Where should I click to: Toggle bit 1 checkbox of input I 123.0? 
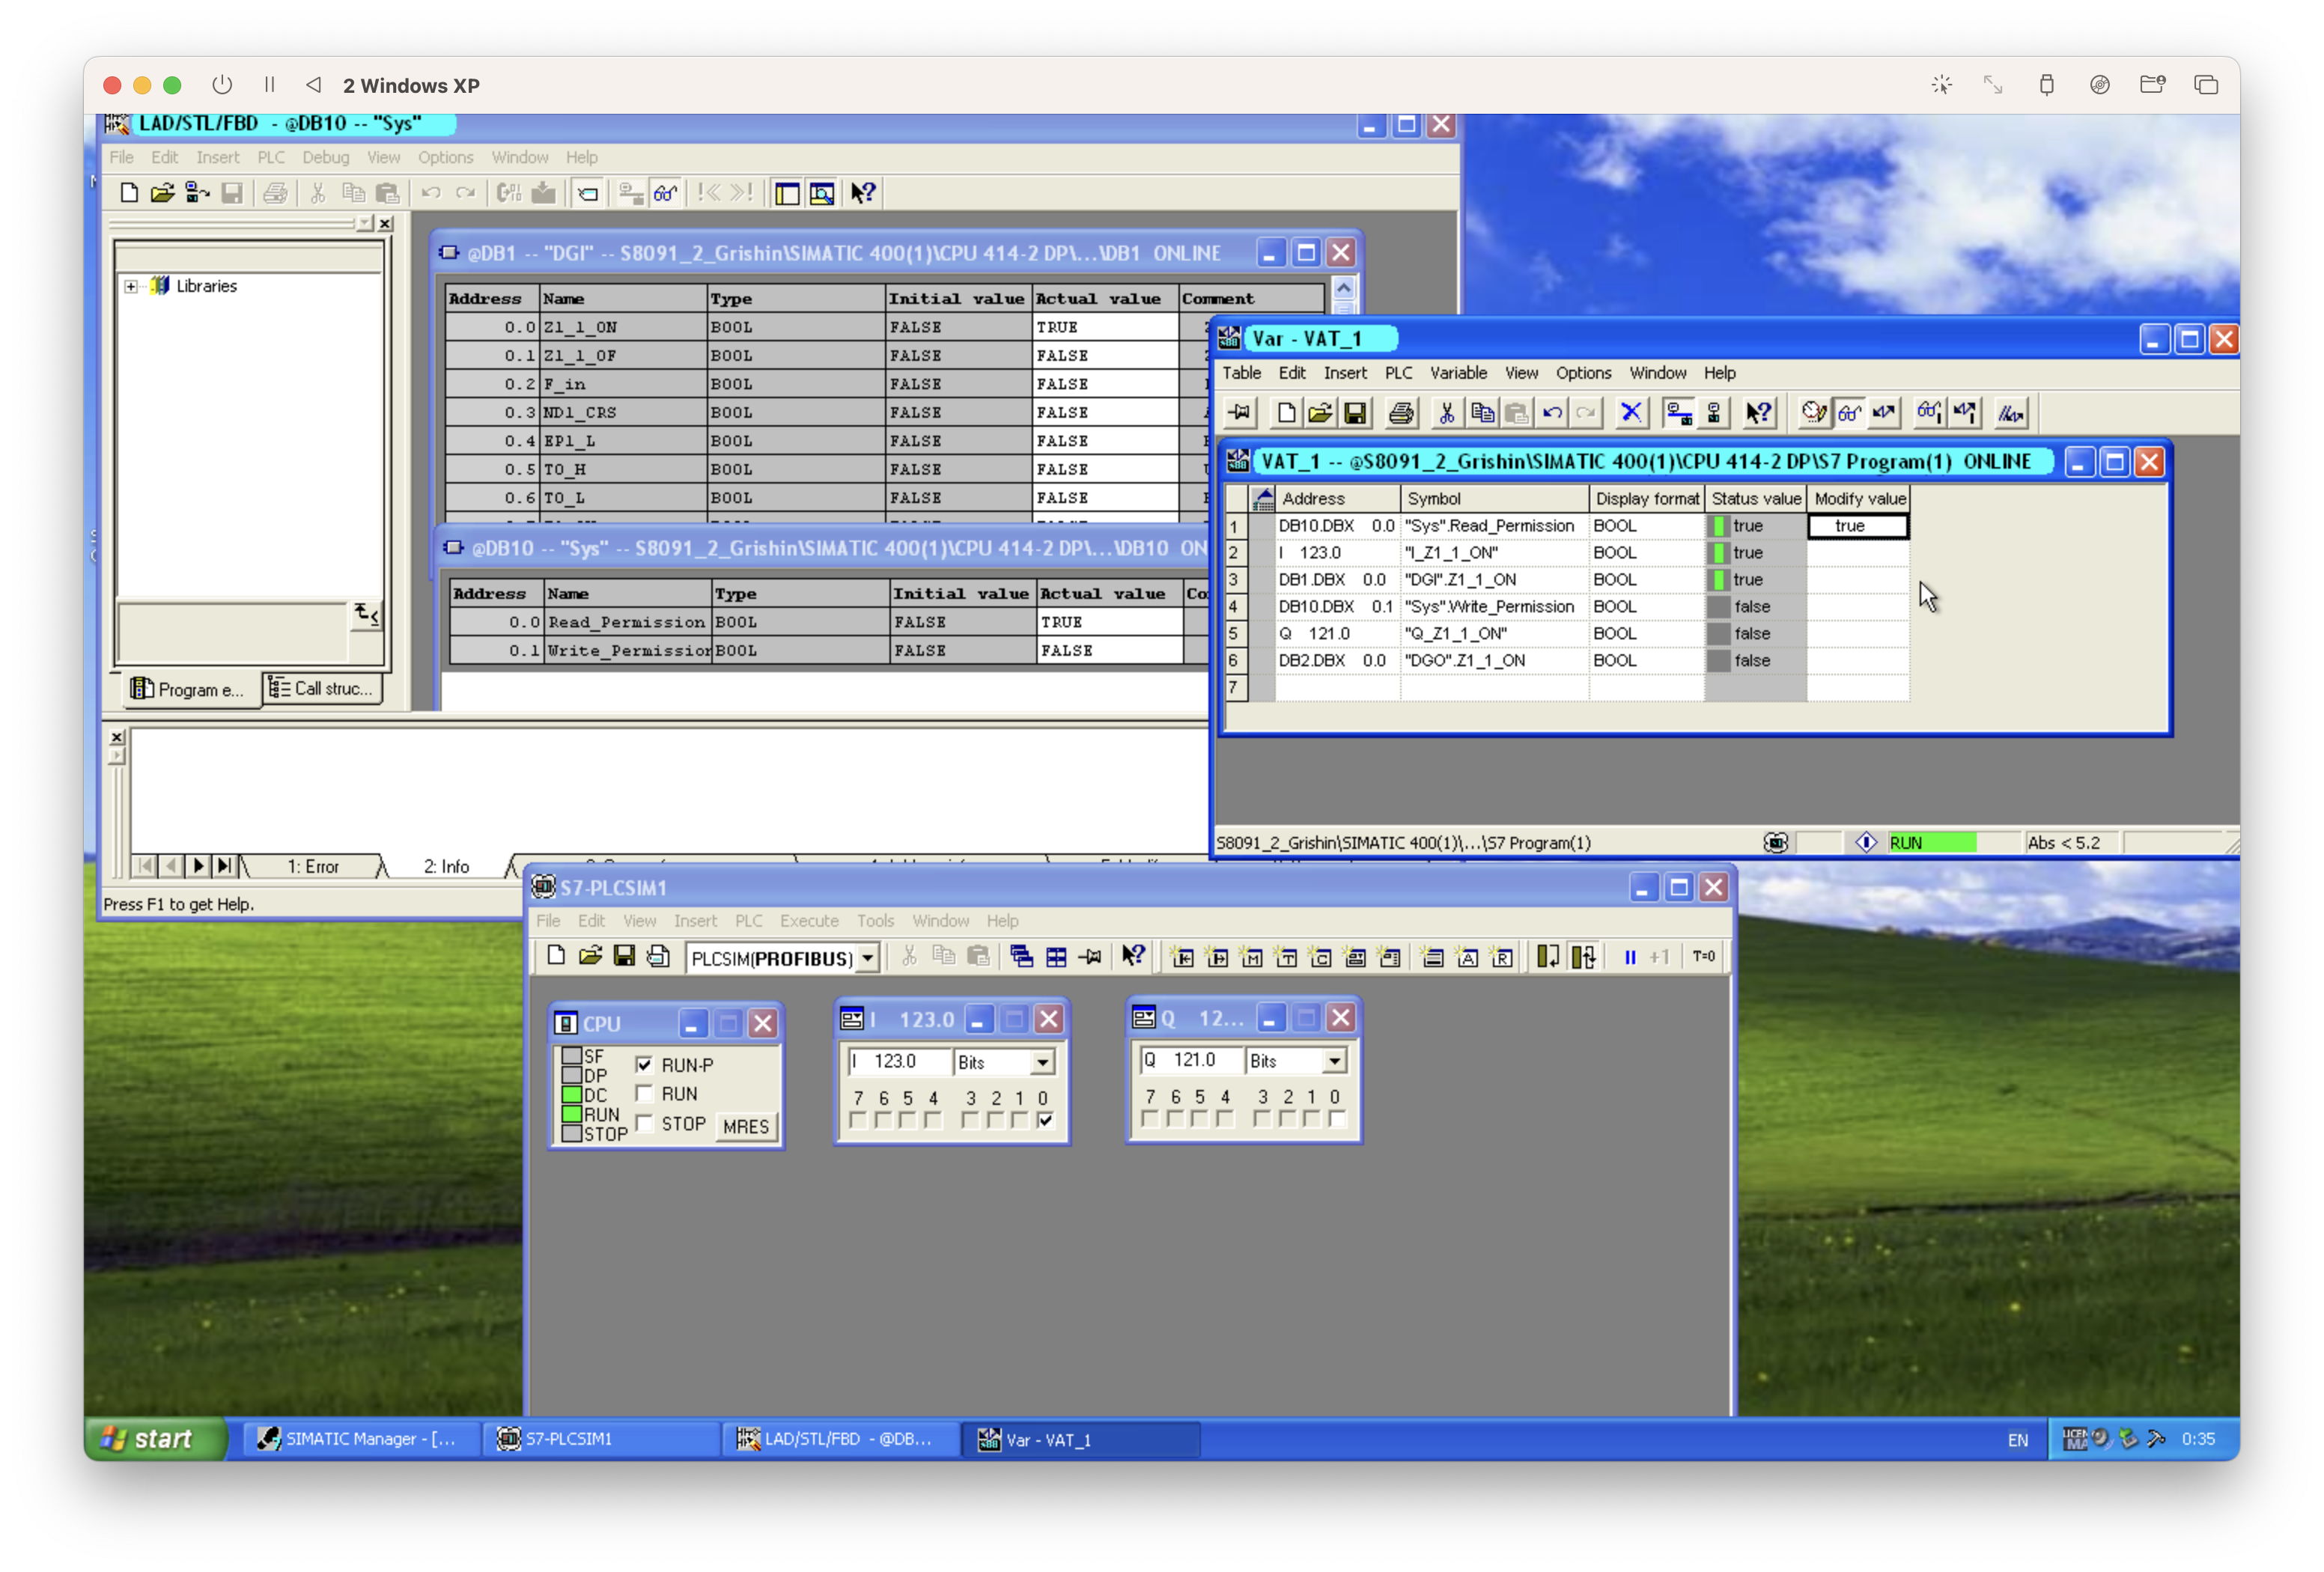click(x=1019, y=1121)
